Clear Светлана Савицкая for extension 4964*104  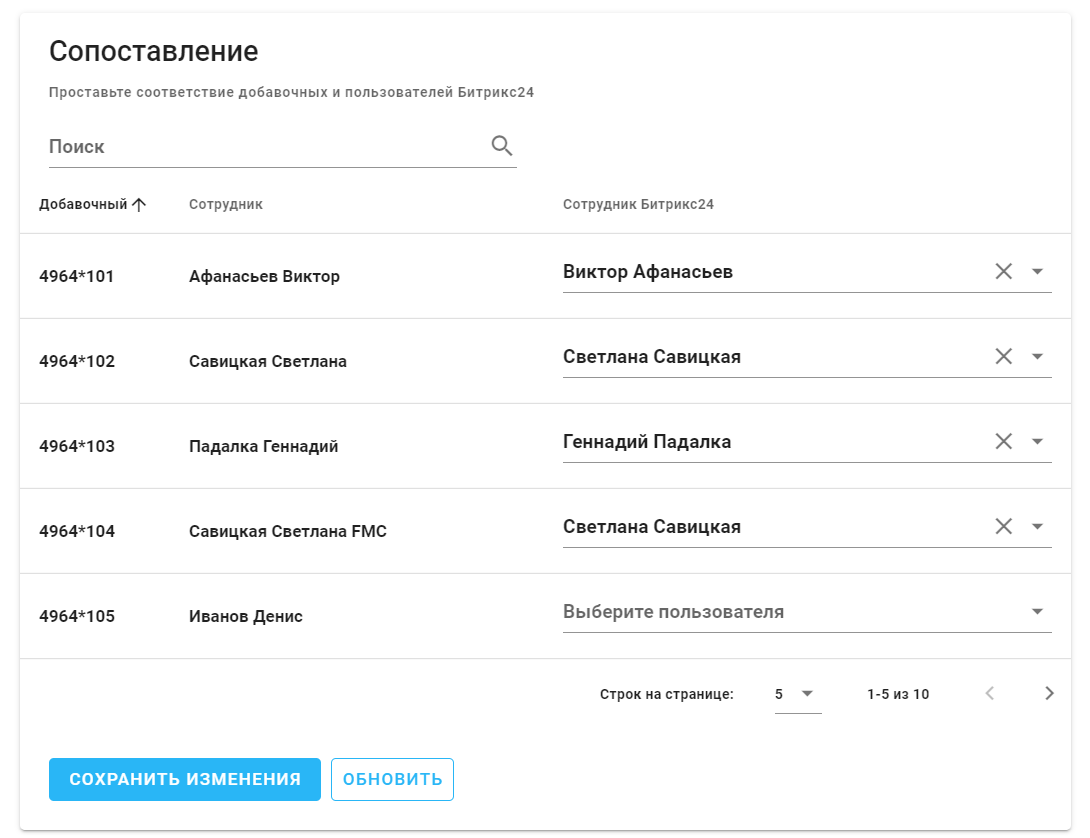click(1004, 526)
